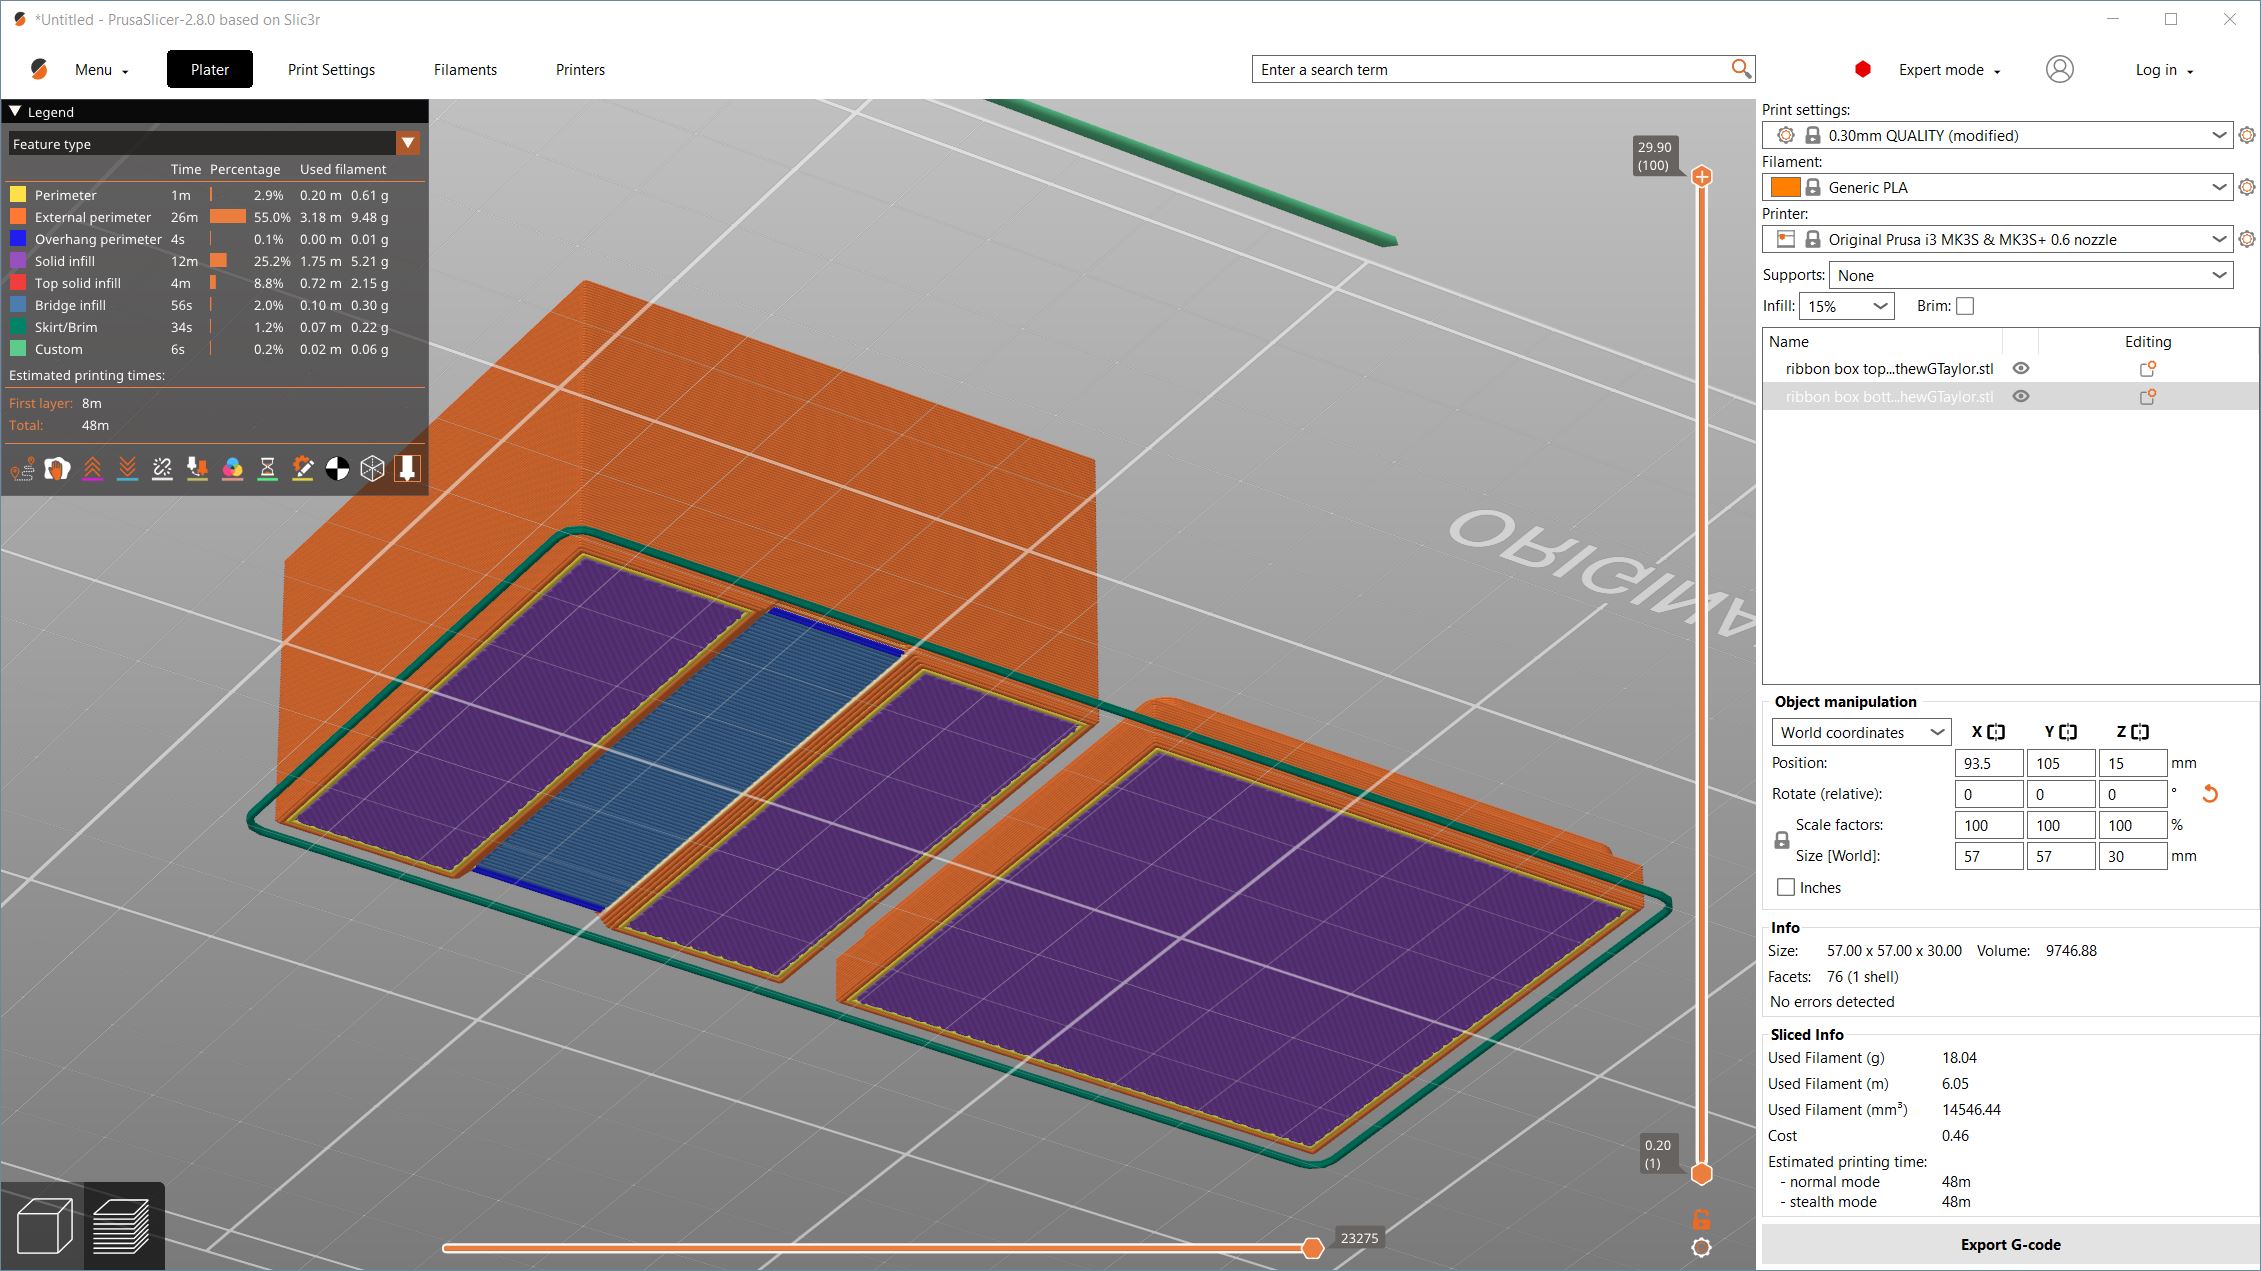Collapse the Legend panel triangle
The height and width of the screenshot is (1271, 2261).
pos(15,111)
